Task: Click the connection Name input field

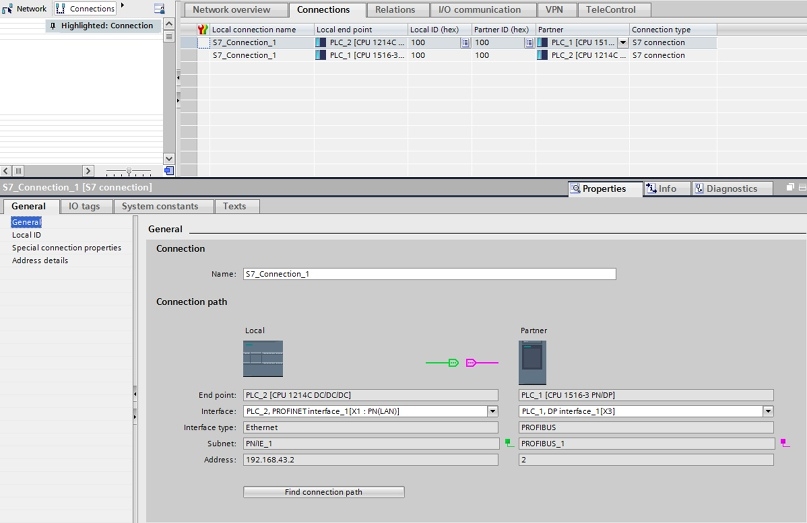Action: tap(429, 274)
